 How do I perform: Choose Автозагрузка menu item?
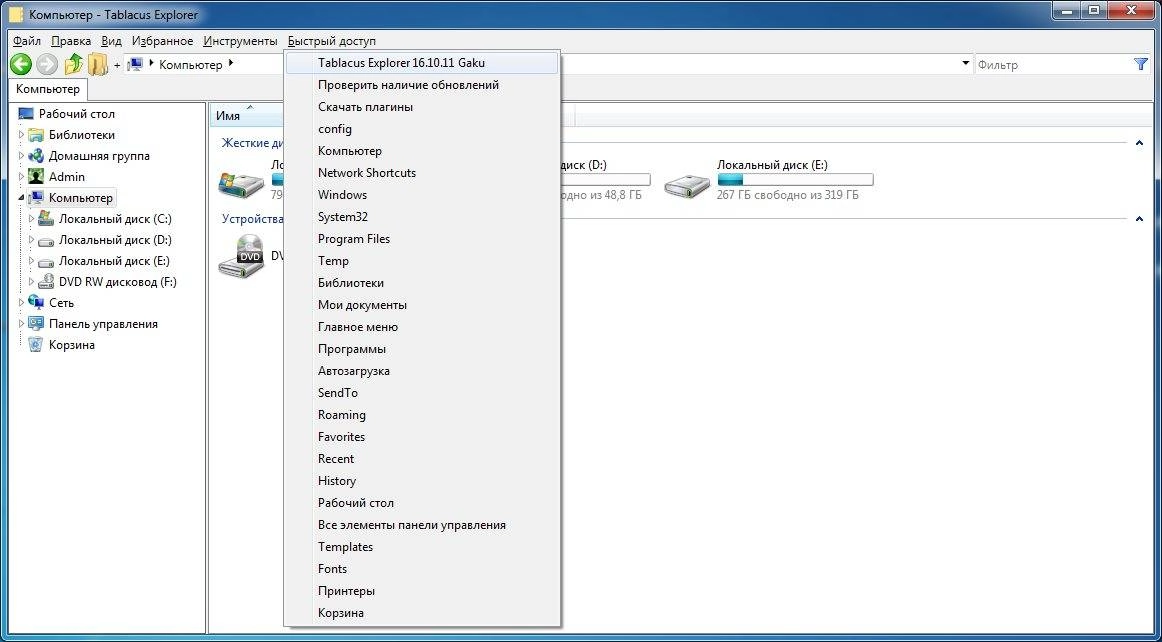[421, 371]
